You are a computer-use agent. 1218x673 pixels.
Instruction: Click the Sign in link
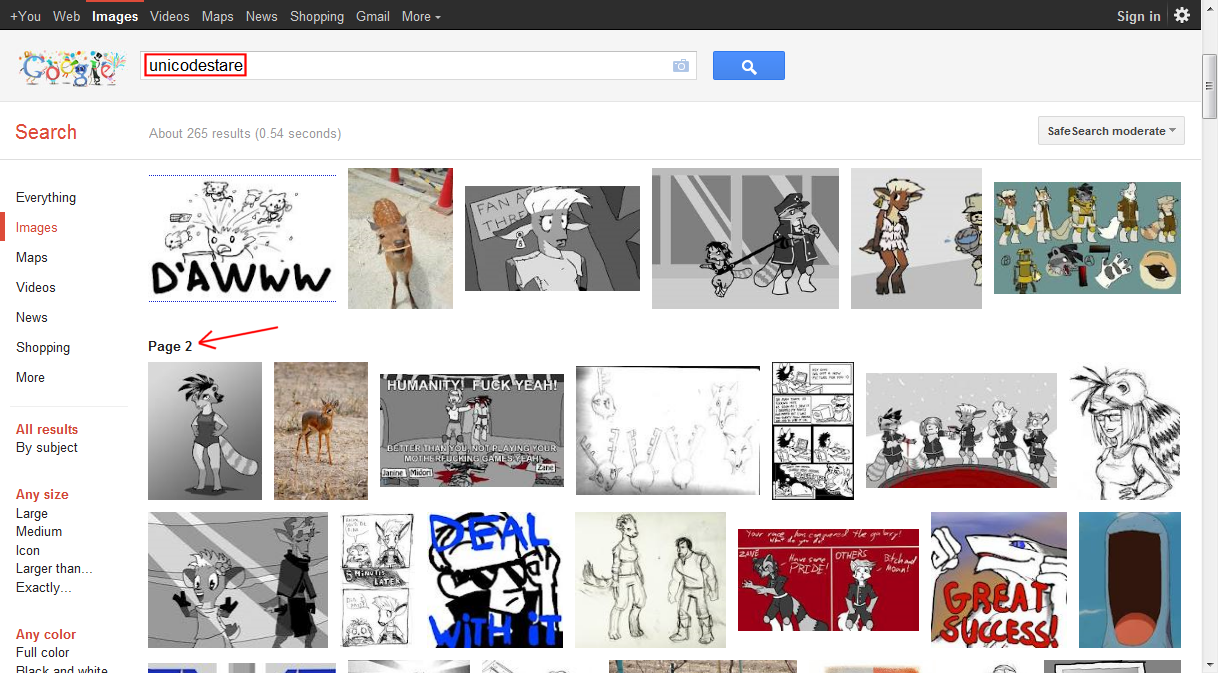click(x=1138, y=16)
